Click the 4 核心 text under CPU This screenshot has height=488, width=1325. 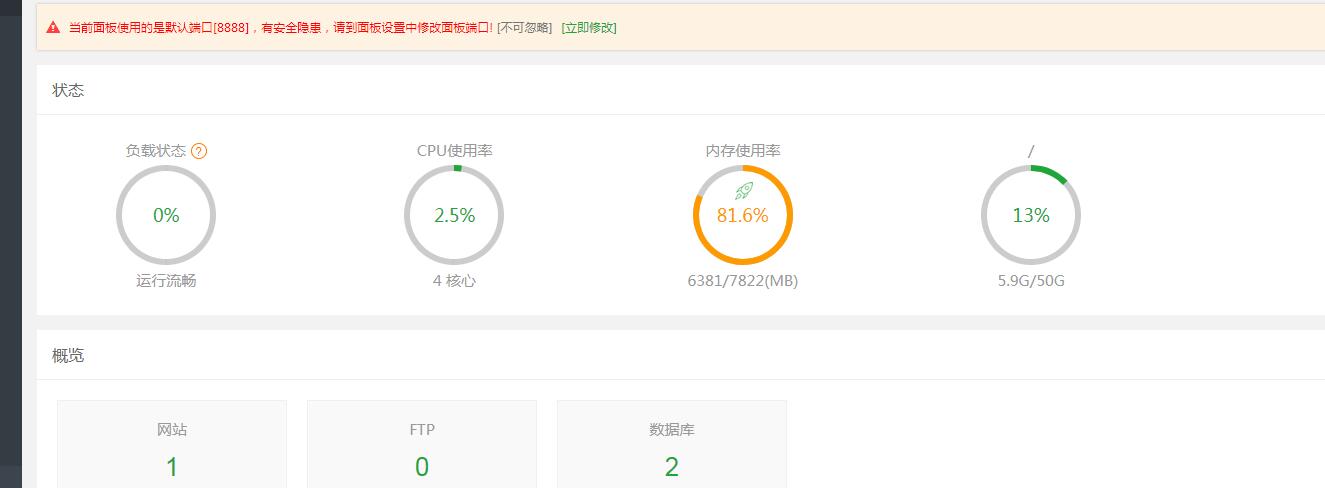pyautogui.click(x=454, y=281)
